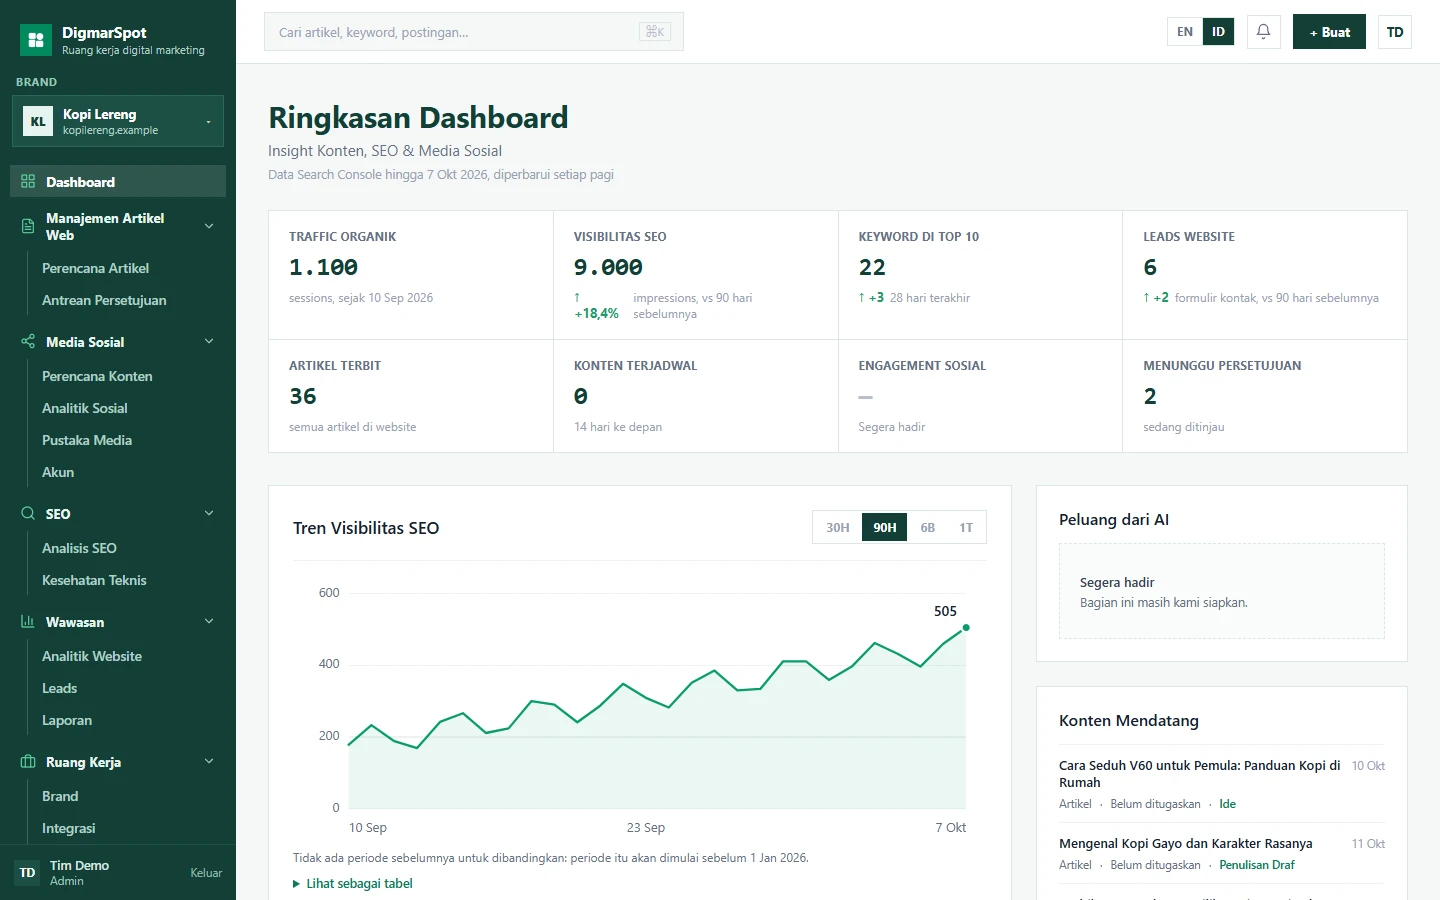Click the + Buat button
1440x900 pixels.
click(x=1329, y=32)
